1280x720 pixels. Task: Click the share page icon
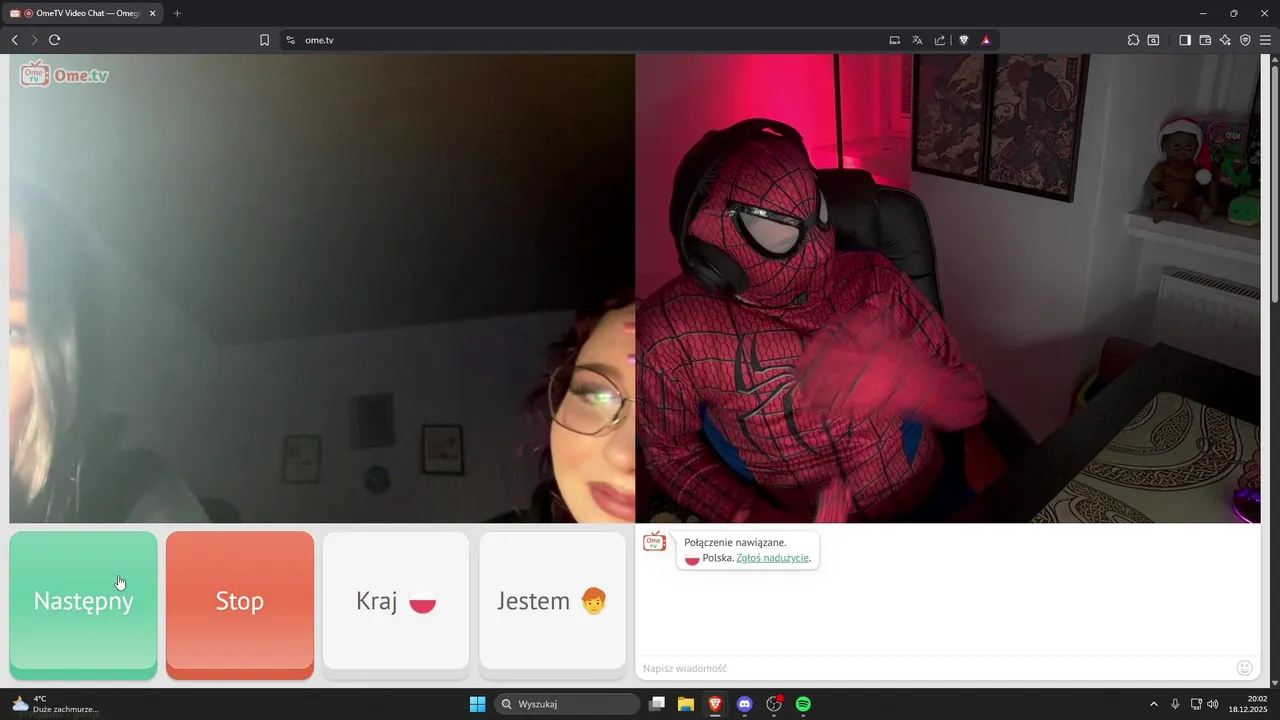click(940, 40)
